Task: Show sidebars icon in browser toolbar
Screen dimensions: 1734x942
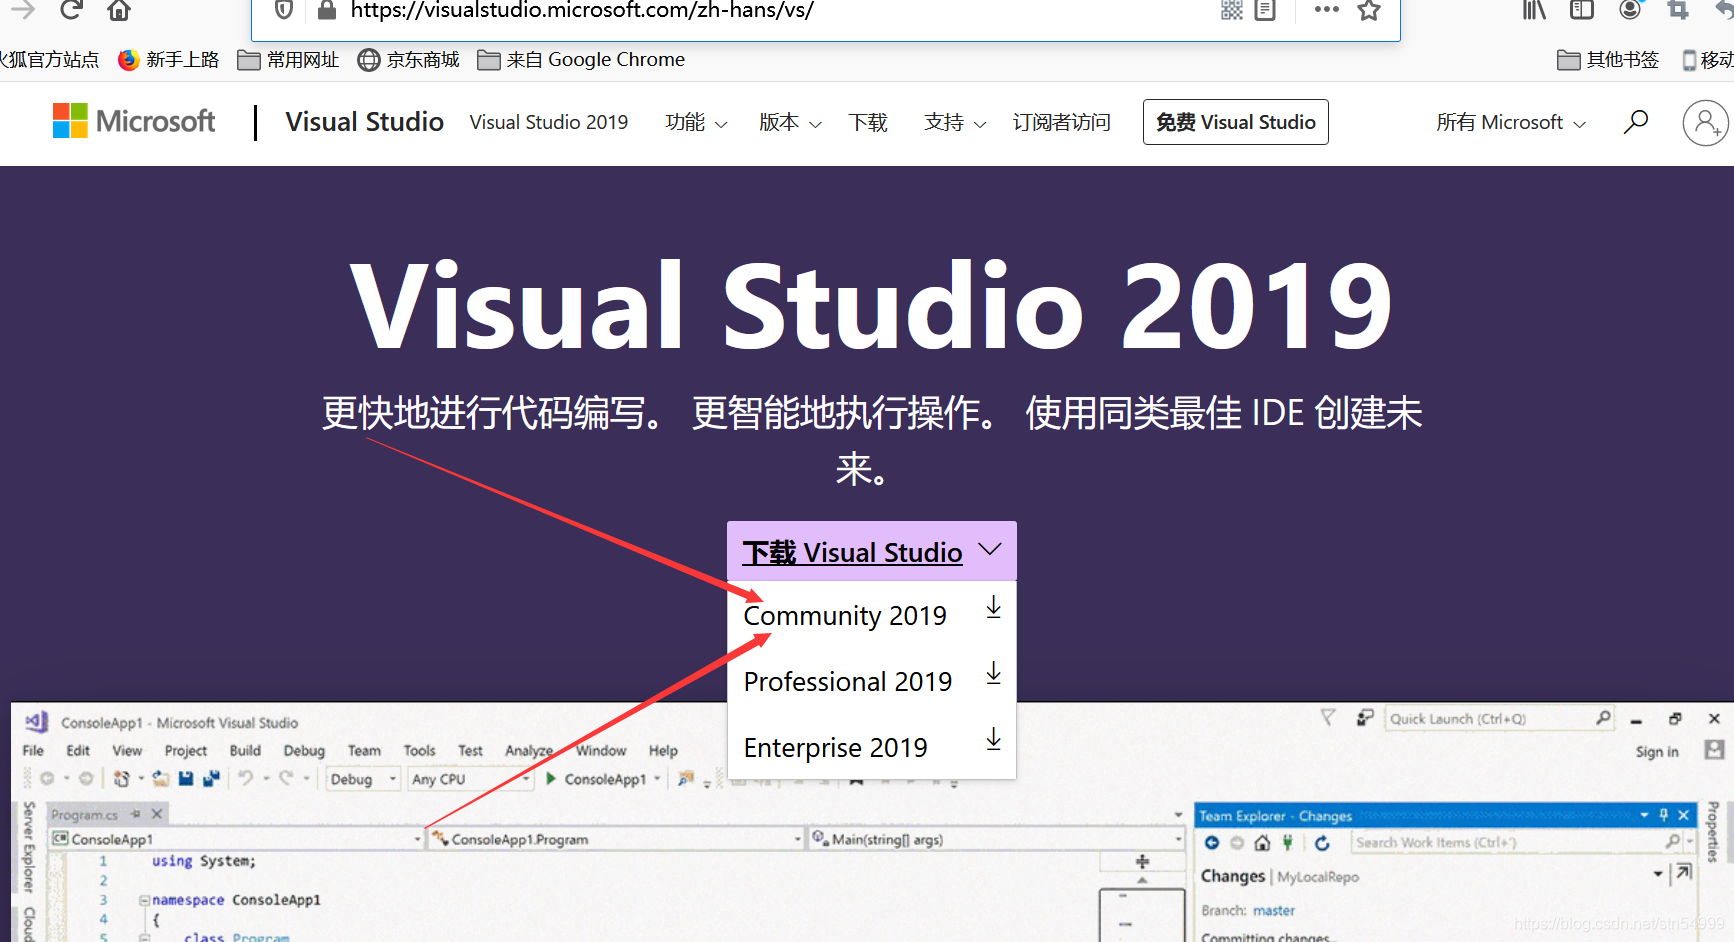Action: [1582, 11]
